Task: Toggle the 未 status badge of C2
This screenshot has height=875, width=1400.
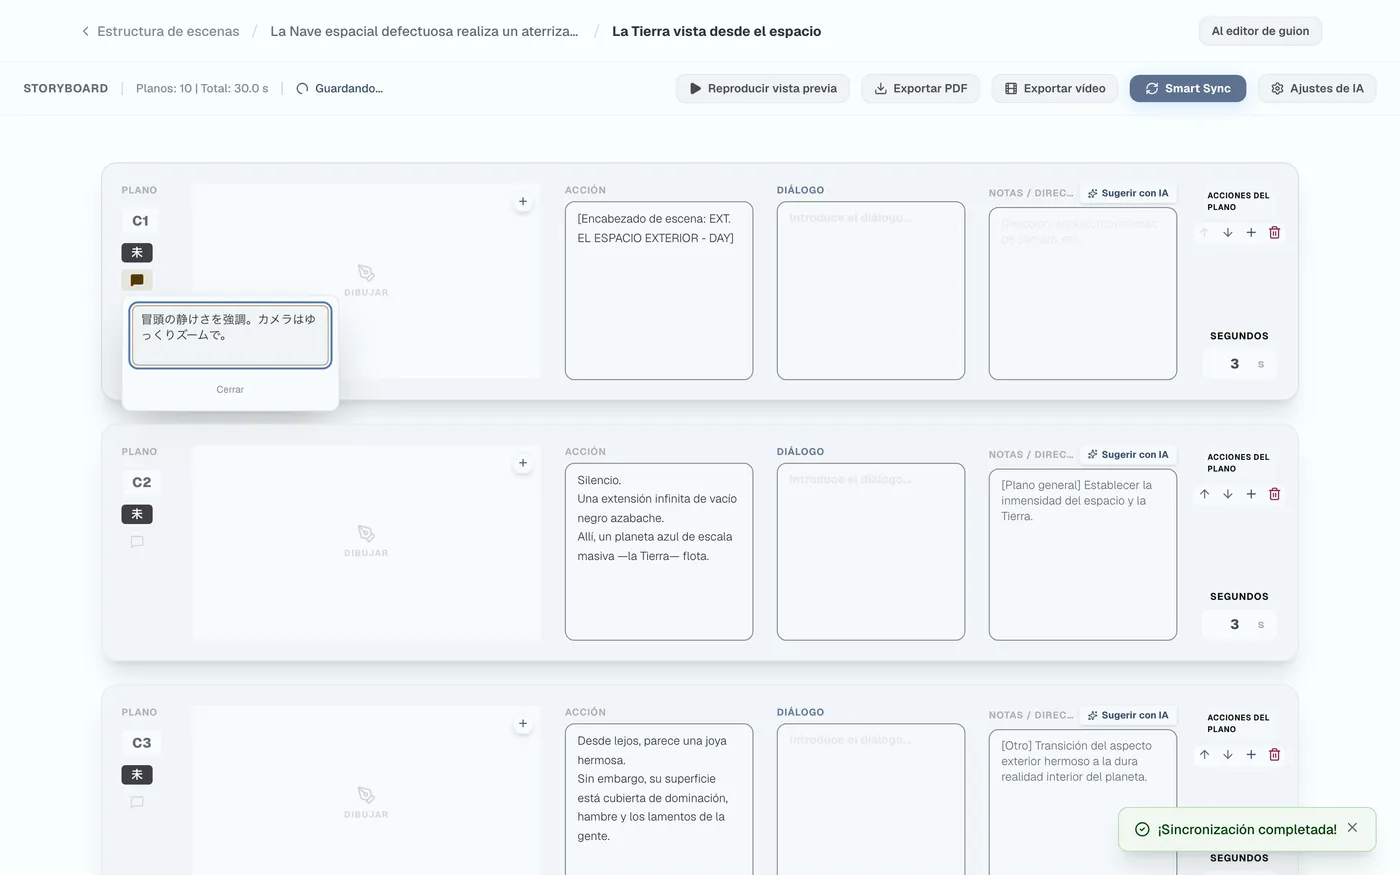Action: [137, 514]
